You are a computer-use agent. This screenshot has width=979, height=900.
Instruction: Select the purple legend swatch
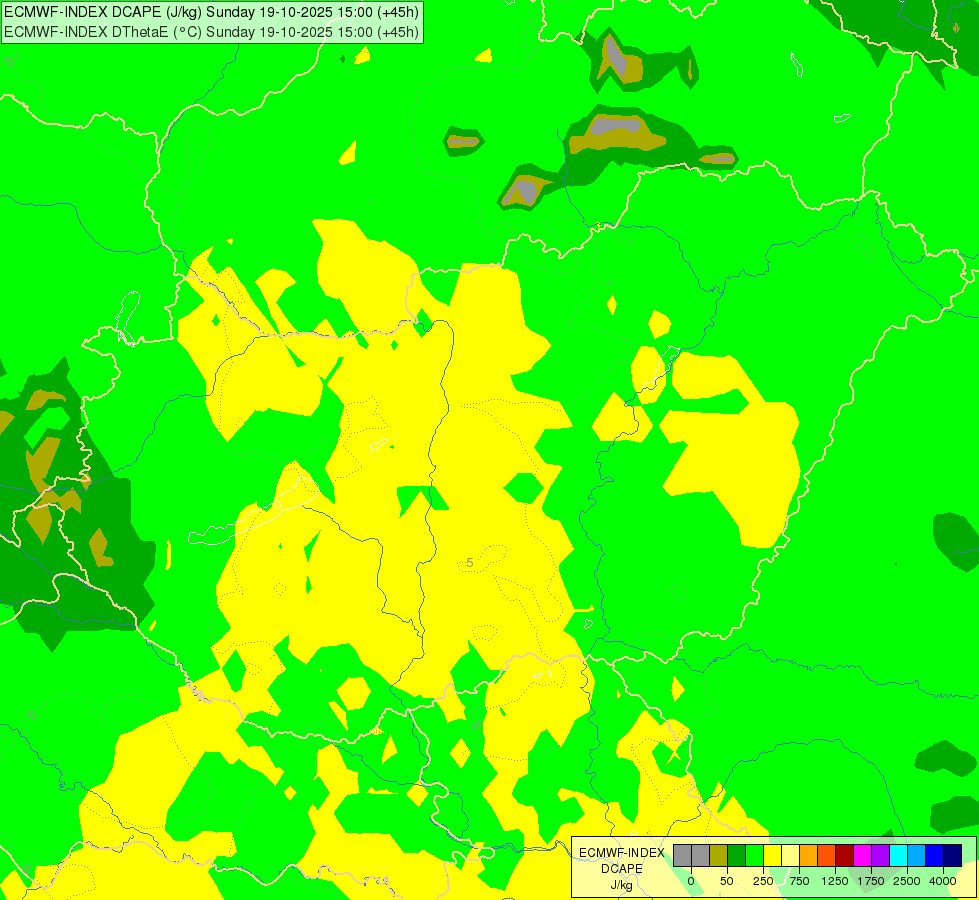click(880, 856)
